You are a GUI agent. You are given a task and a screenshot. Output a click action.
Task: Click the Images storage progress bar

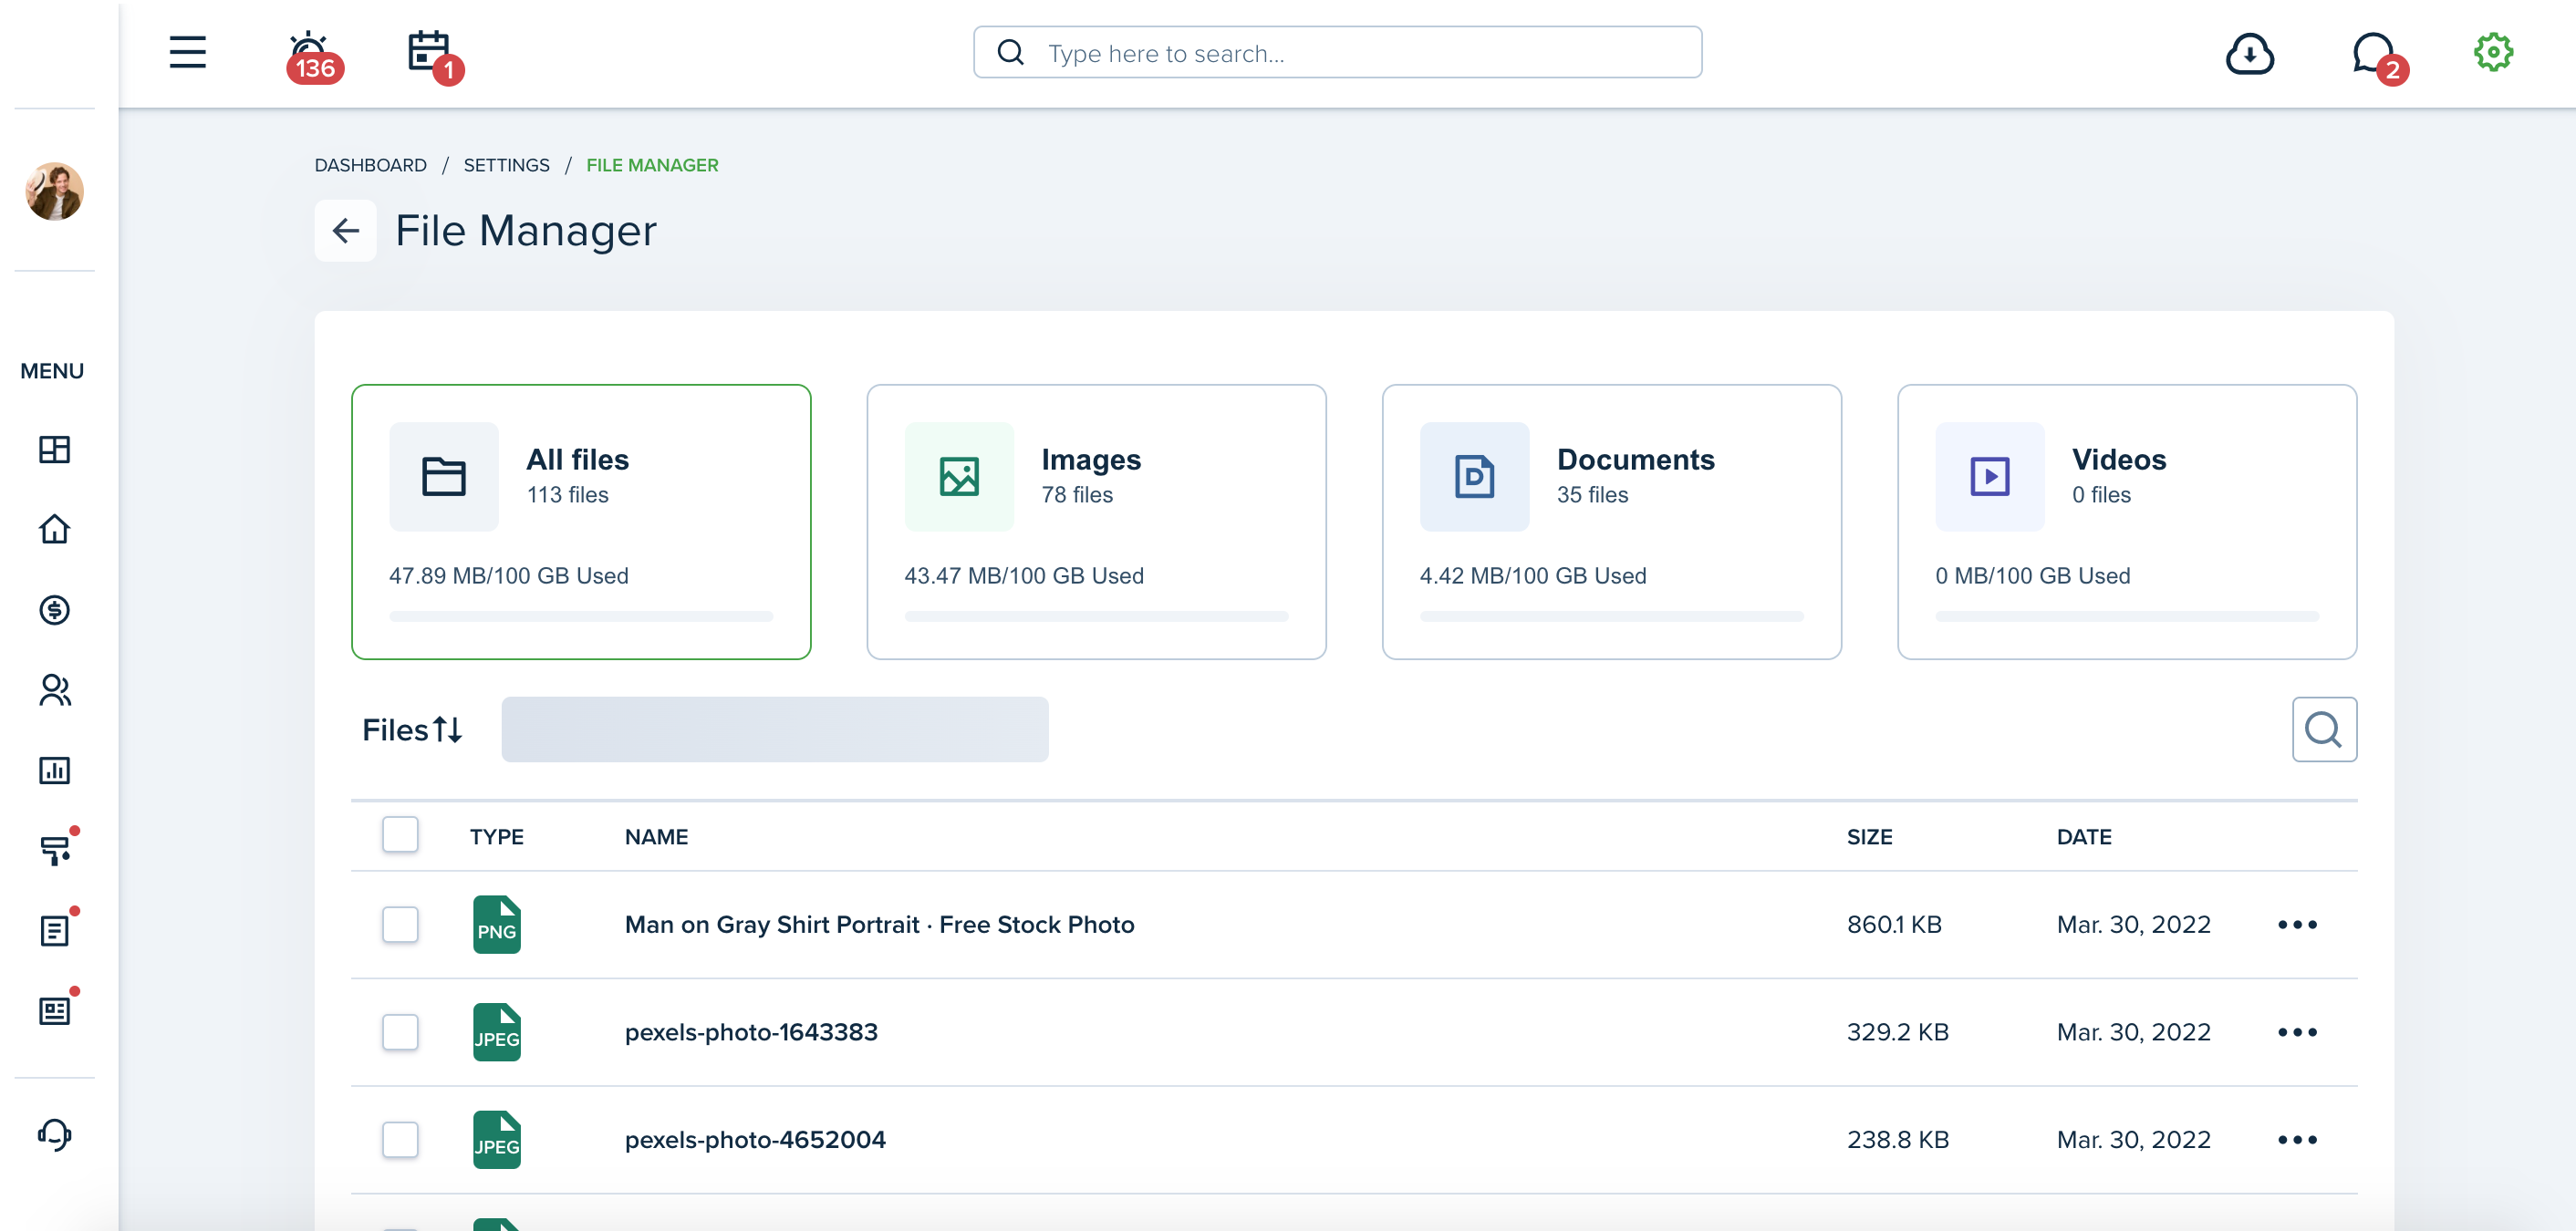click(x=1096, y=616)
